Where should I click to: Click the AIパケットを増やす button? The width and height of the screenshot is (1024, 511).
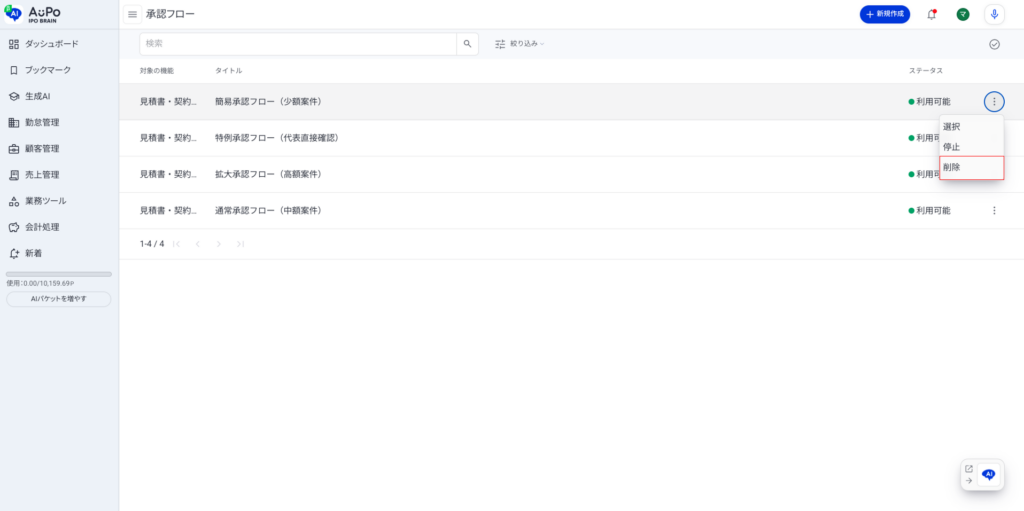59,299
